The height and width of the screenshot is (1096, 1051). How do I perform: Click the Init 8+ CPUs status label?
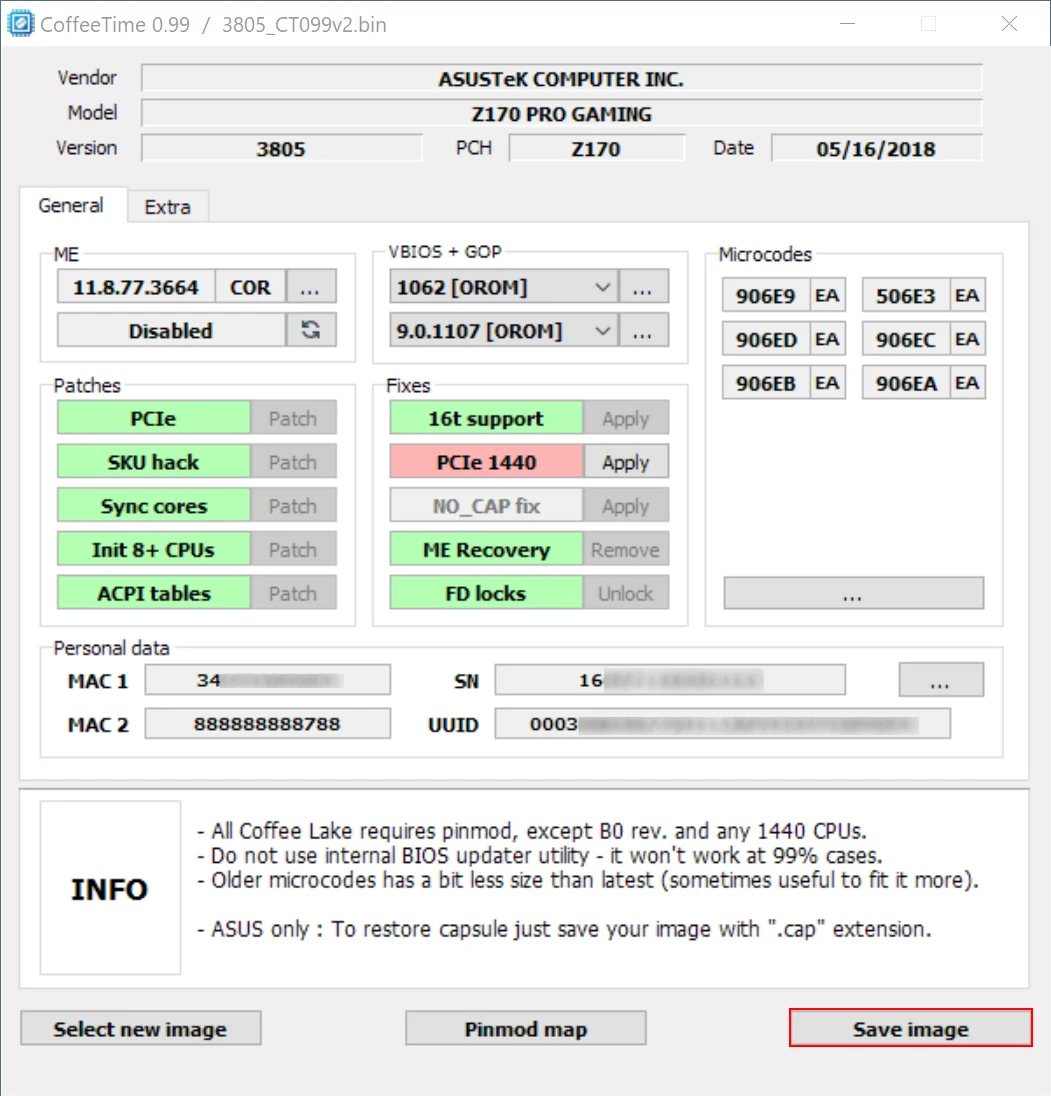click(x=154, y=549)
